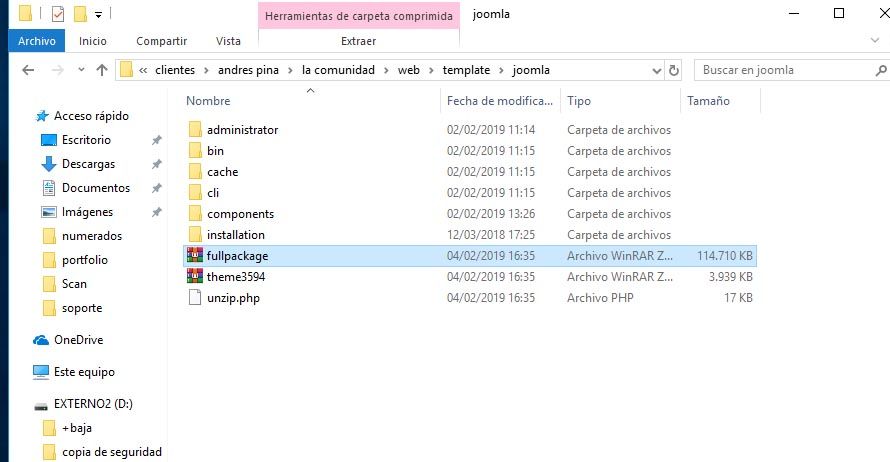Select the 114.710 KB size cell

click(724, 255)
